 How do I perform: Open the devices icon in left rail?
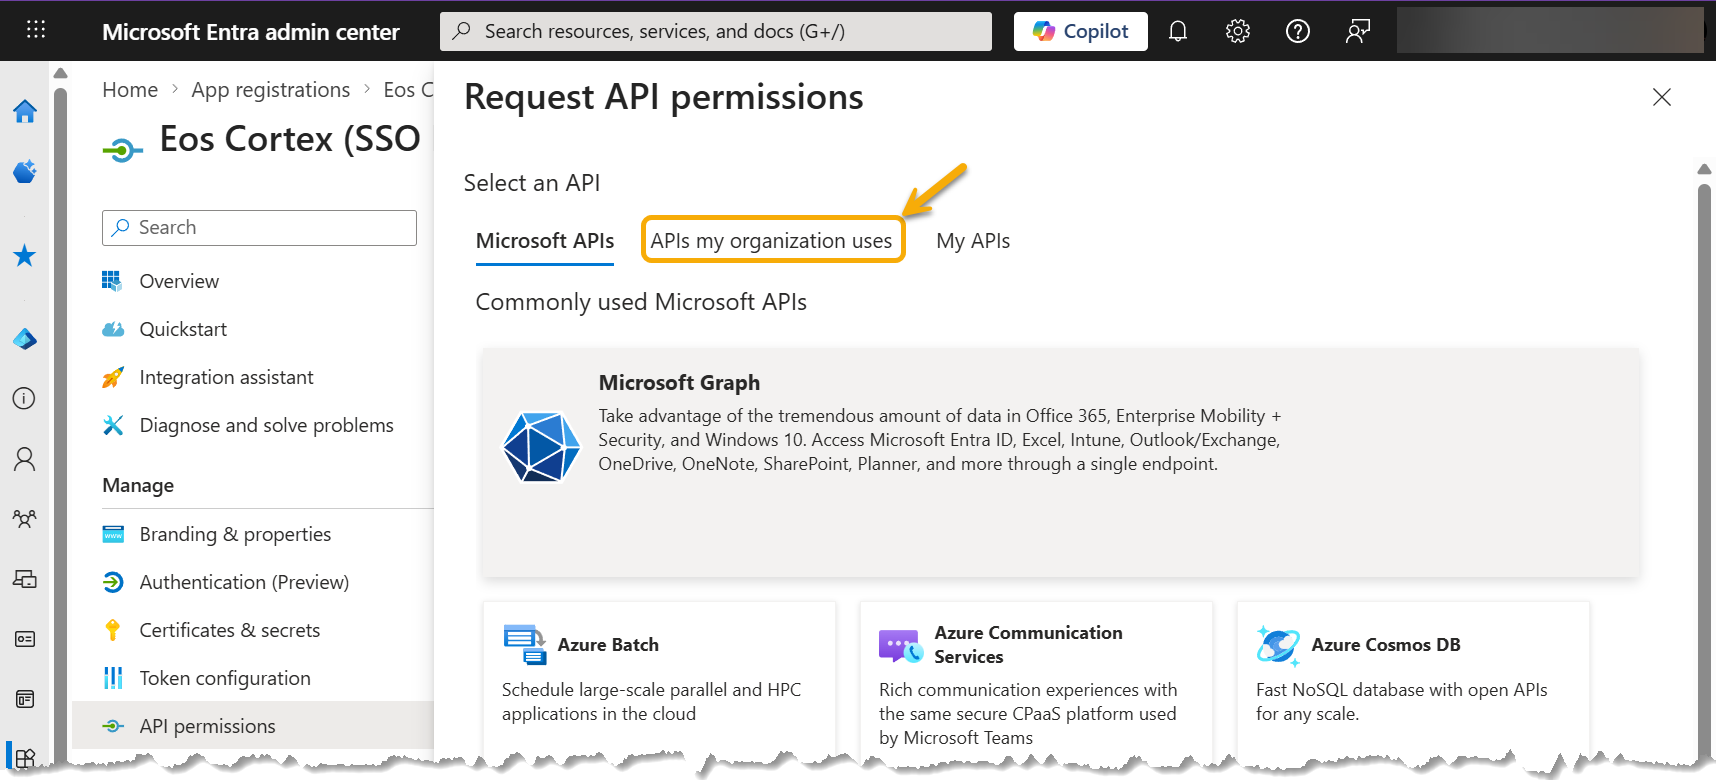[x=25, y=579]
